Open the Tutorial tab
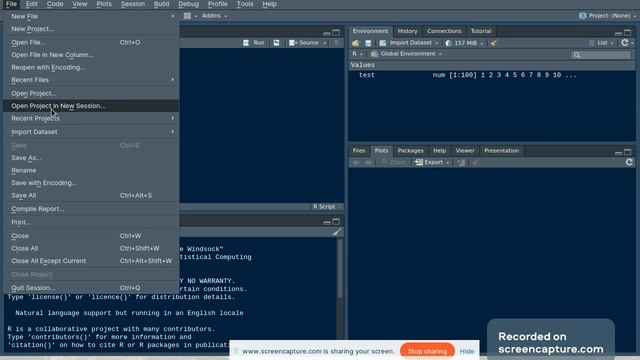640x360 pixels. coord(481,31)
